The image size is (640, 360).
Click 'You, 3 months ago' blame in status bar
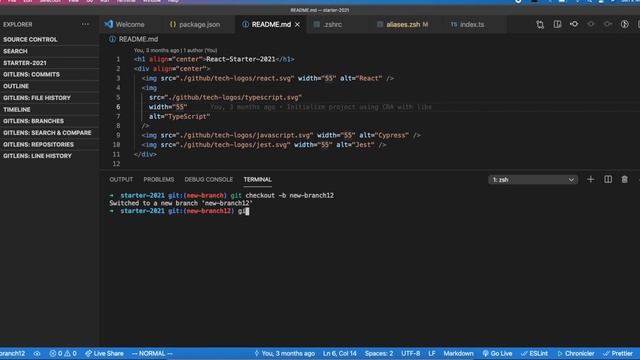pyautogui.click(x=284, y=353)
